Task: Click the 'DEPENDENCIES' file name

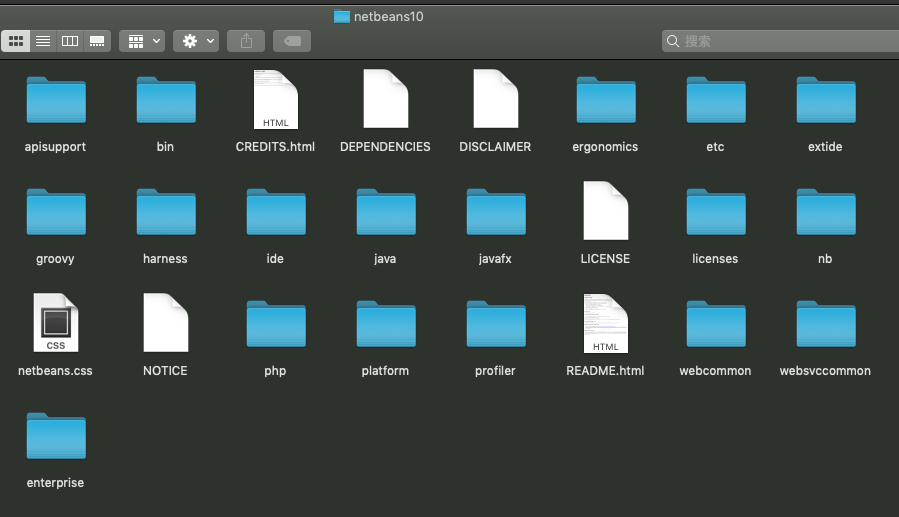Action: click(x=385, y=147)
